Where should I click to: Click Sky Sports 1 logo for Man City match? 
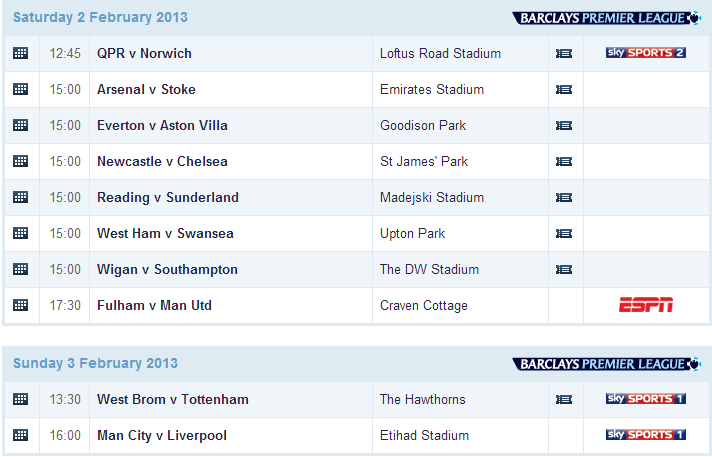646,435
